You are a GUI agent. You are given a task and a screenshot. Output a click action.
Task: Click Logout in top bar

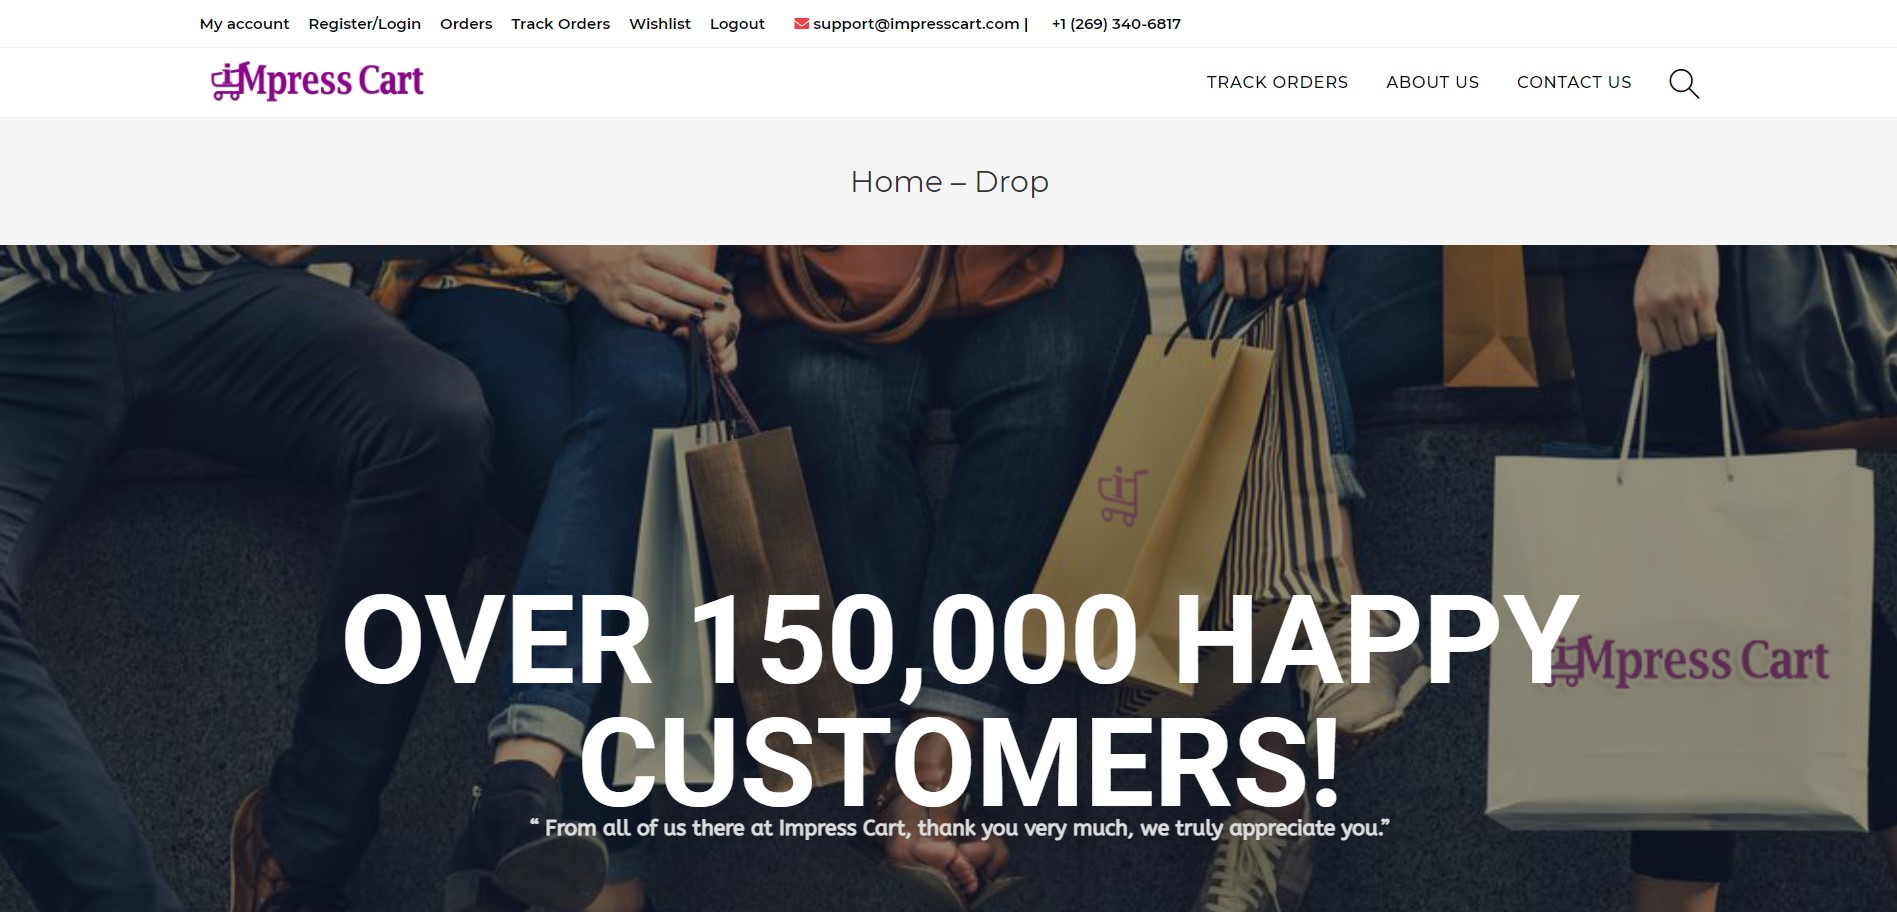[737, 24]
